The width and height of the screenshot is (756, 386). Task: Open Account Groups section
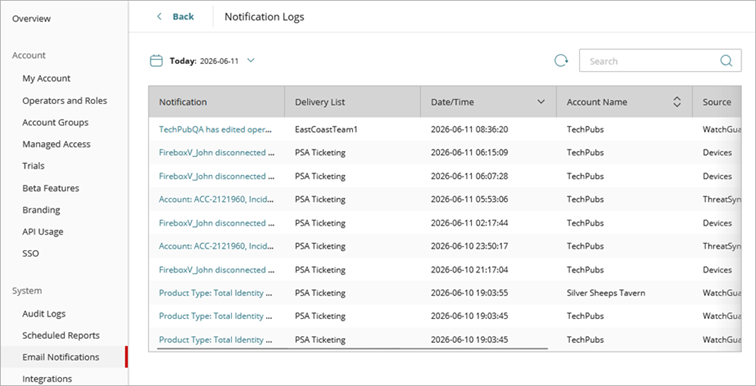(55, 122)
